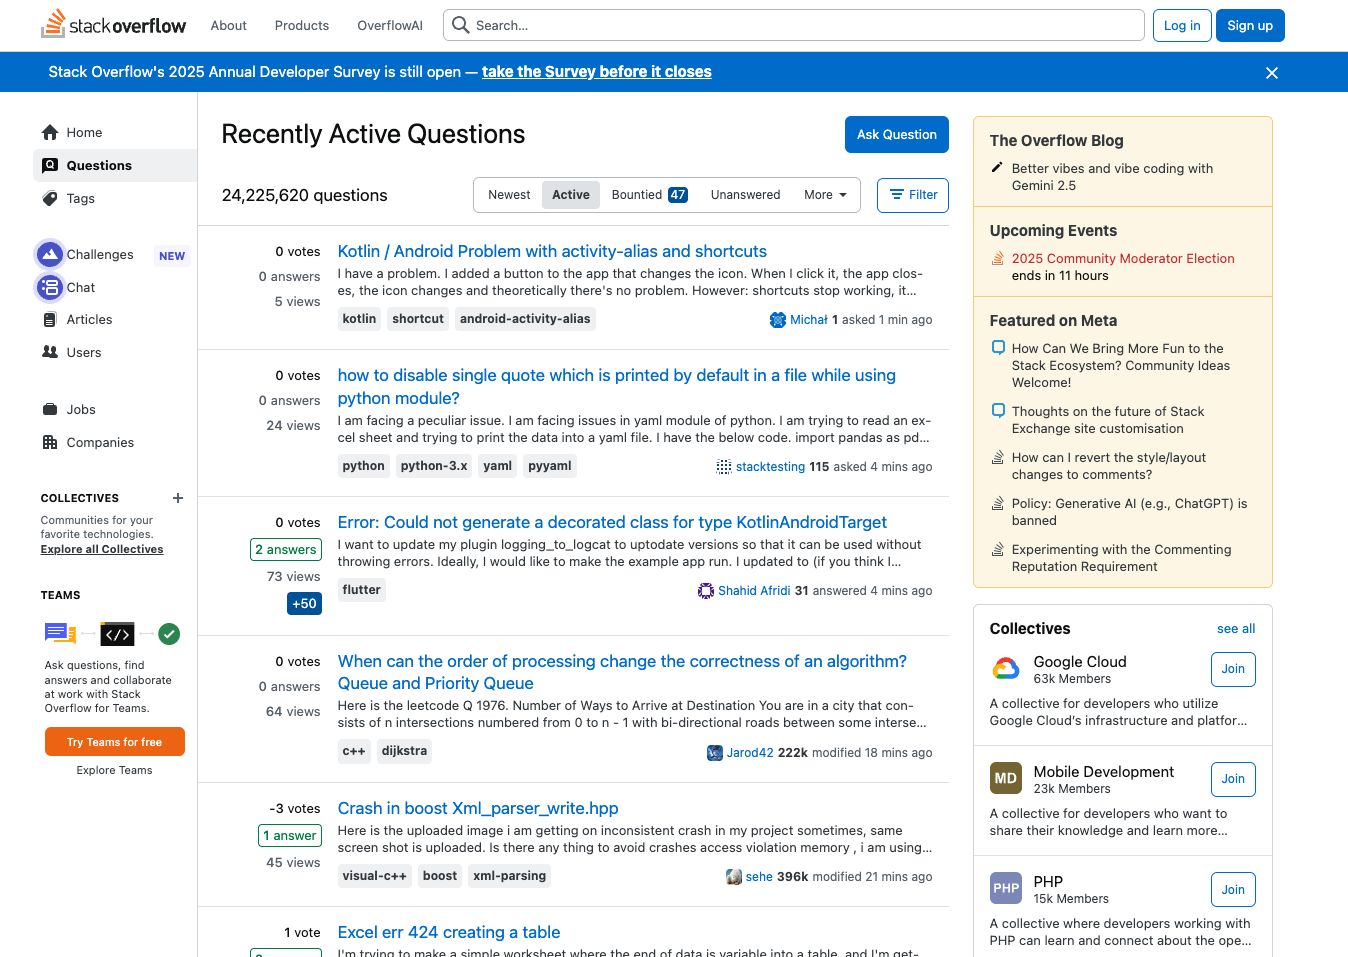Expand all Collectives via plus icon
The image size is (1348, 957).
pos(177,498)
